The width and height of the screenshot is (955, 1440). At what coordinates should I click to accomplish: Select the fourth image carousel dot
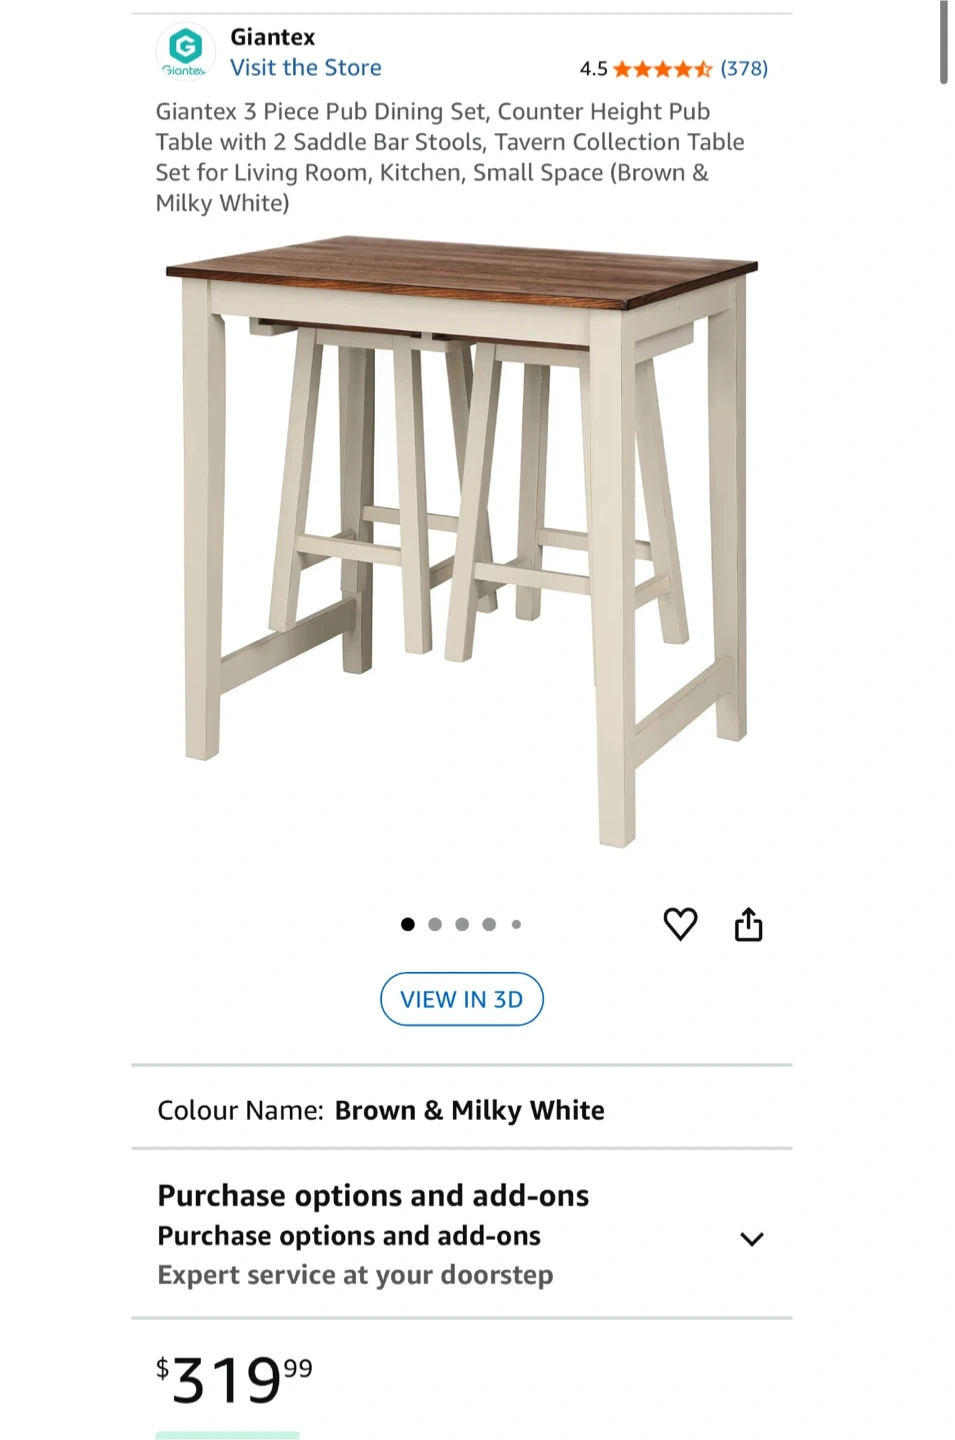(489, 924)
